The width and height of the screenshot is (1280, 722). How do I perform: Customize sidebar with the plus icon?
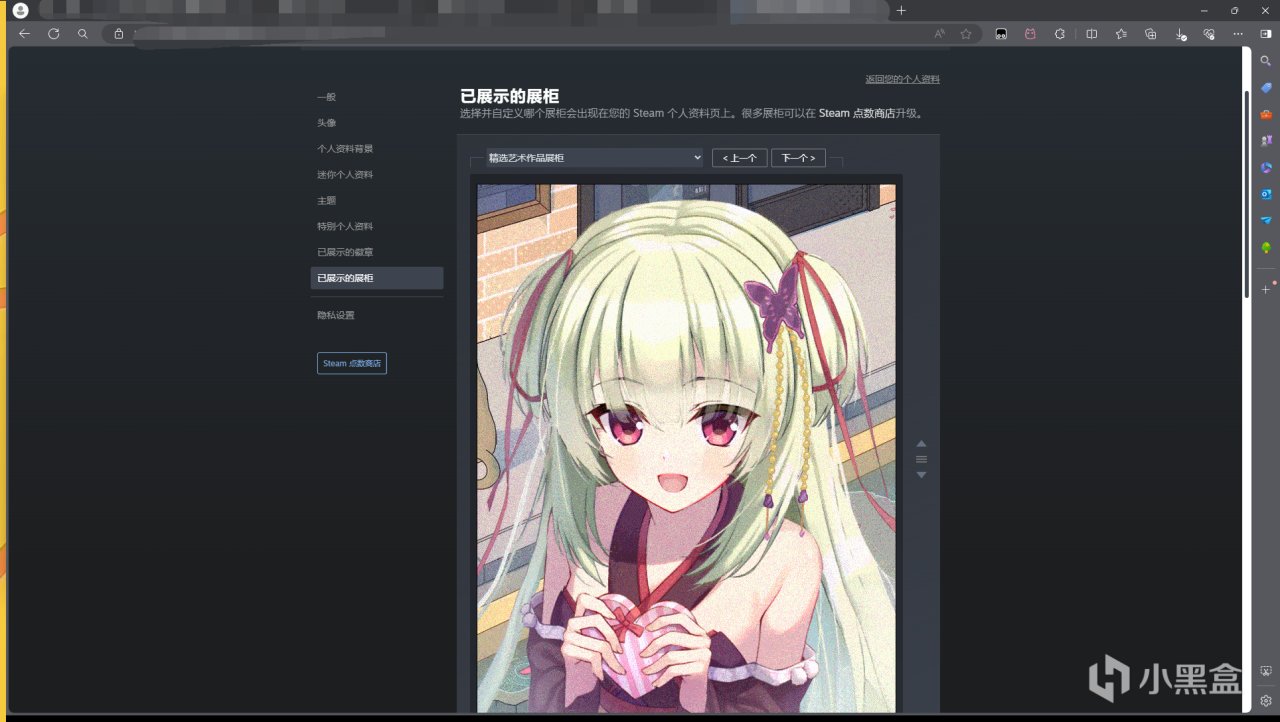click(x=1266, y=289)
